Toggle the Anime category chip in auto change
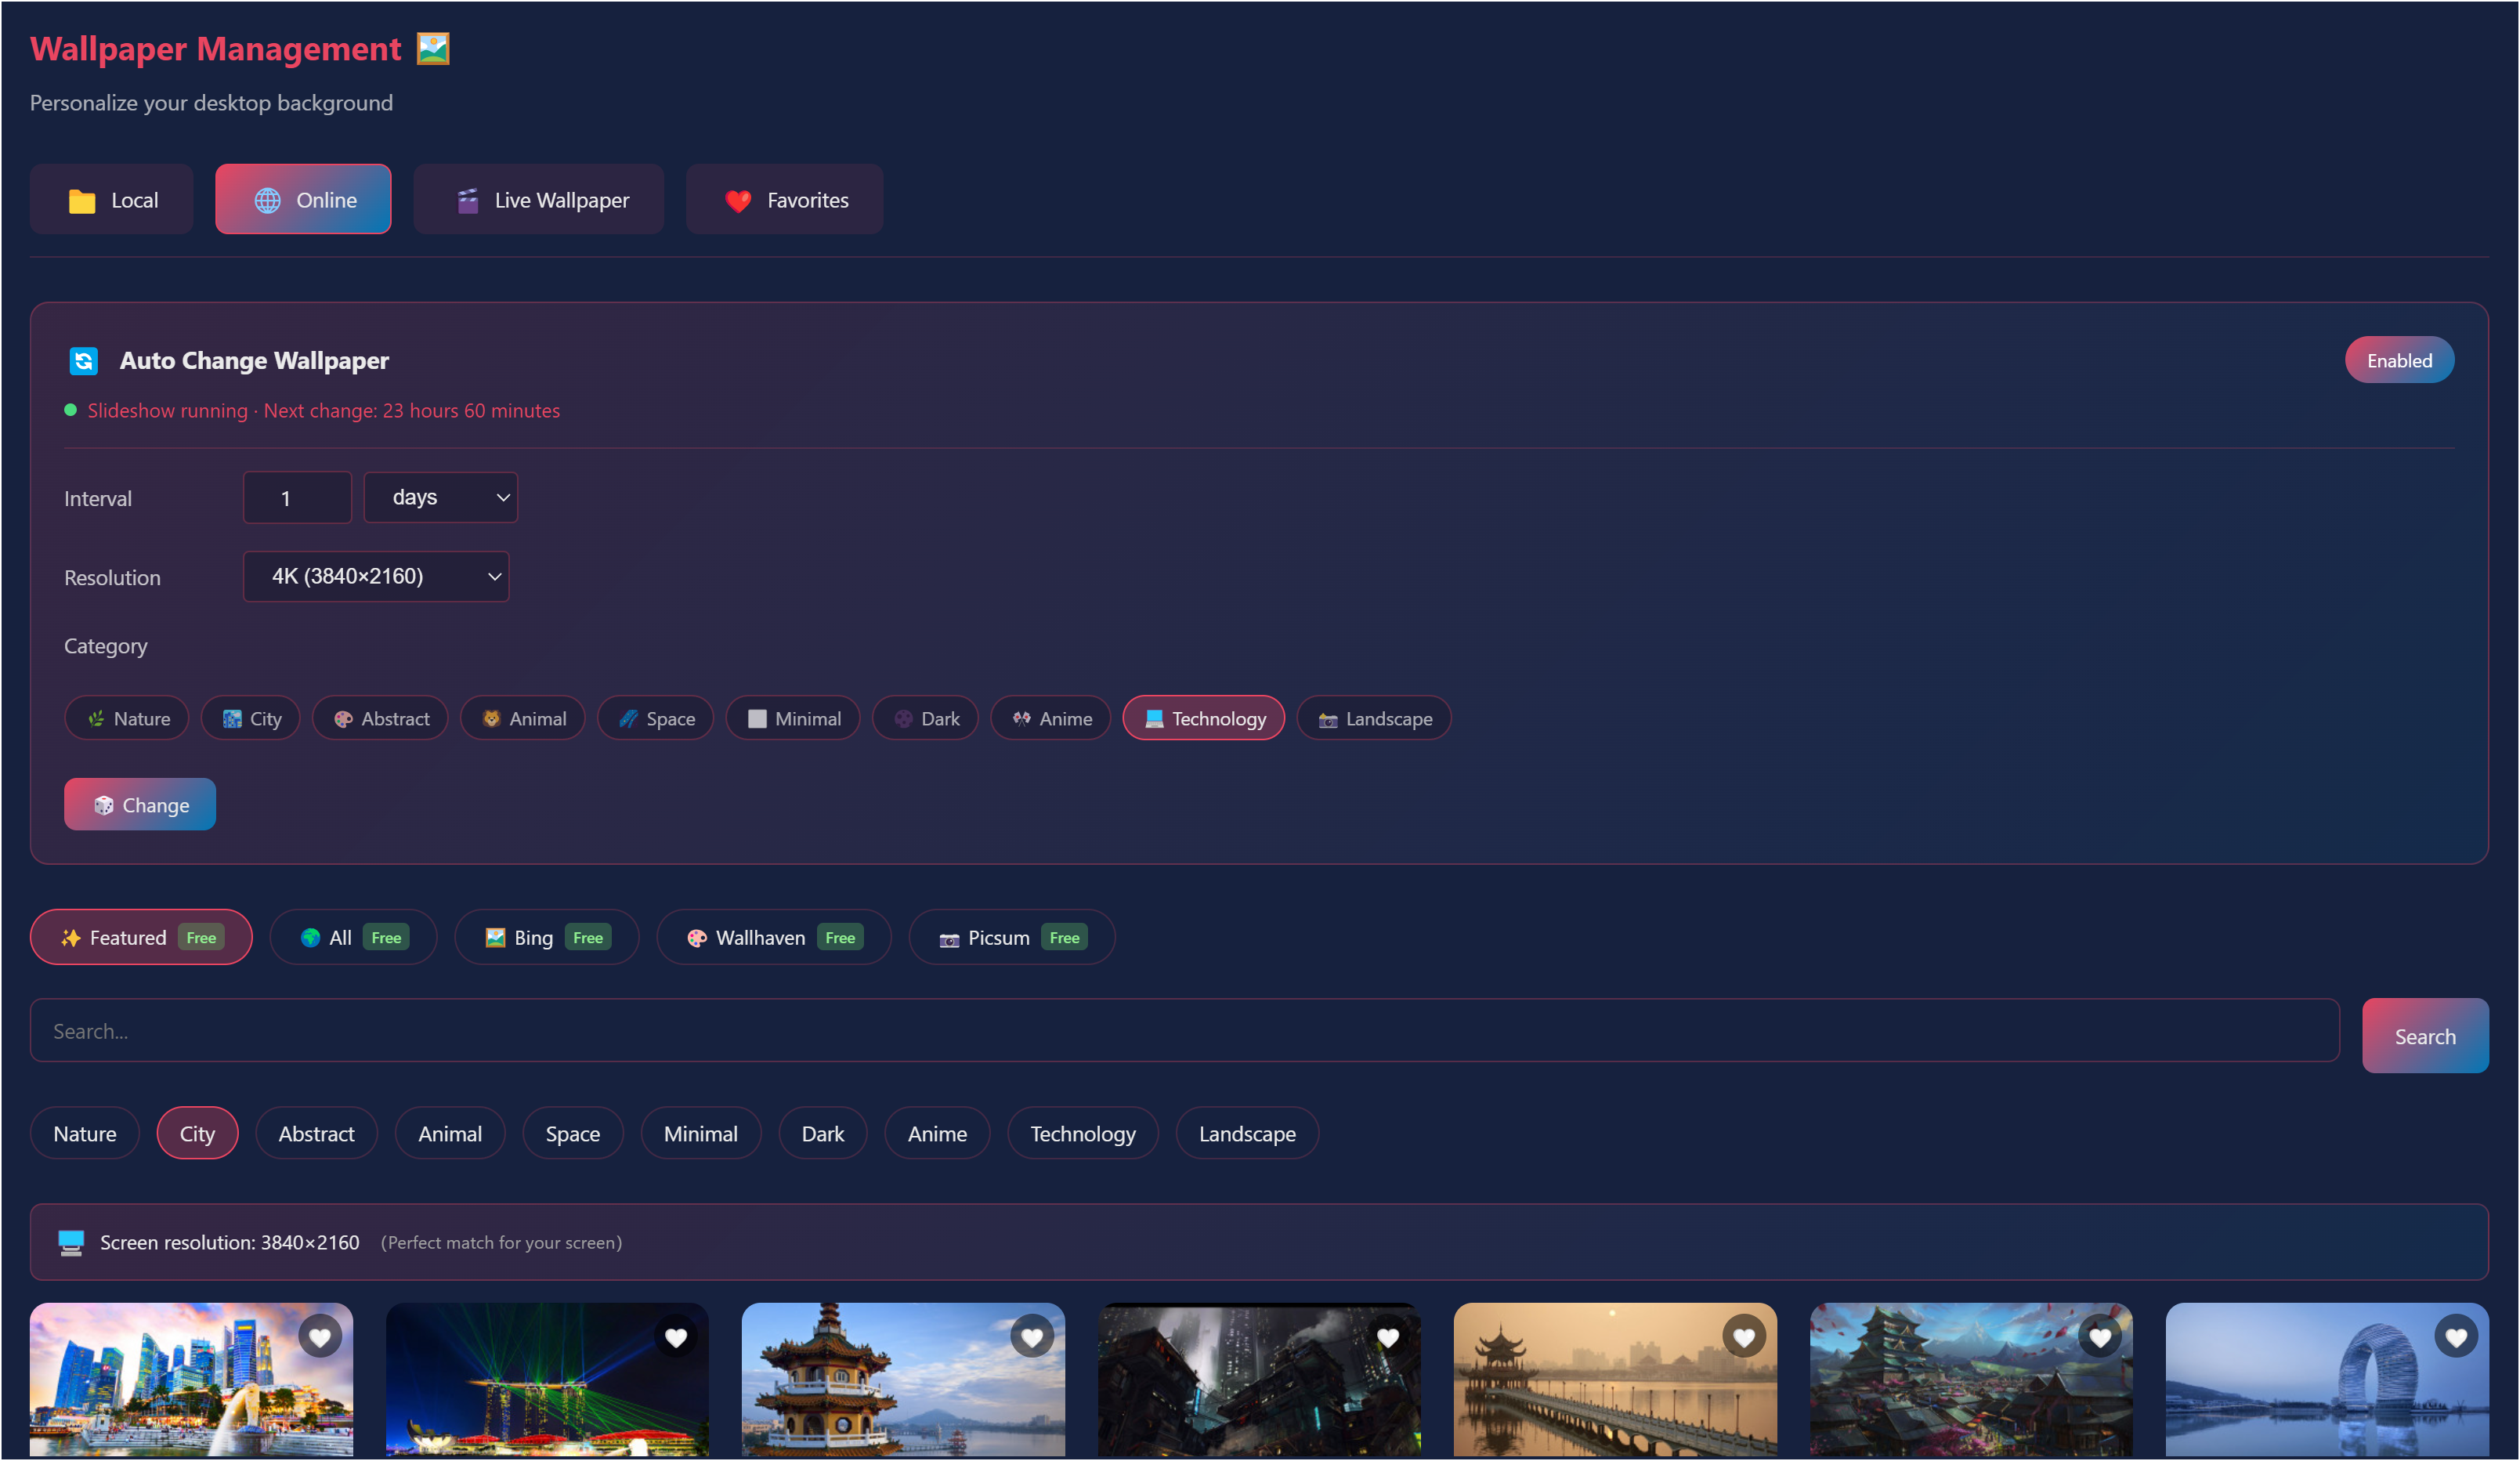 (1050, 718)
